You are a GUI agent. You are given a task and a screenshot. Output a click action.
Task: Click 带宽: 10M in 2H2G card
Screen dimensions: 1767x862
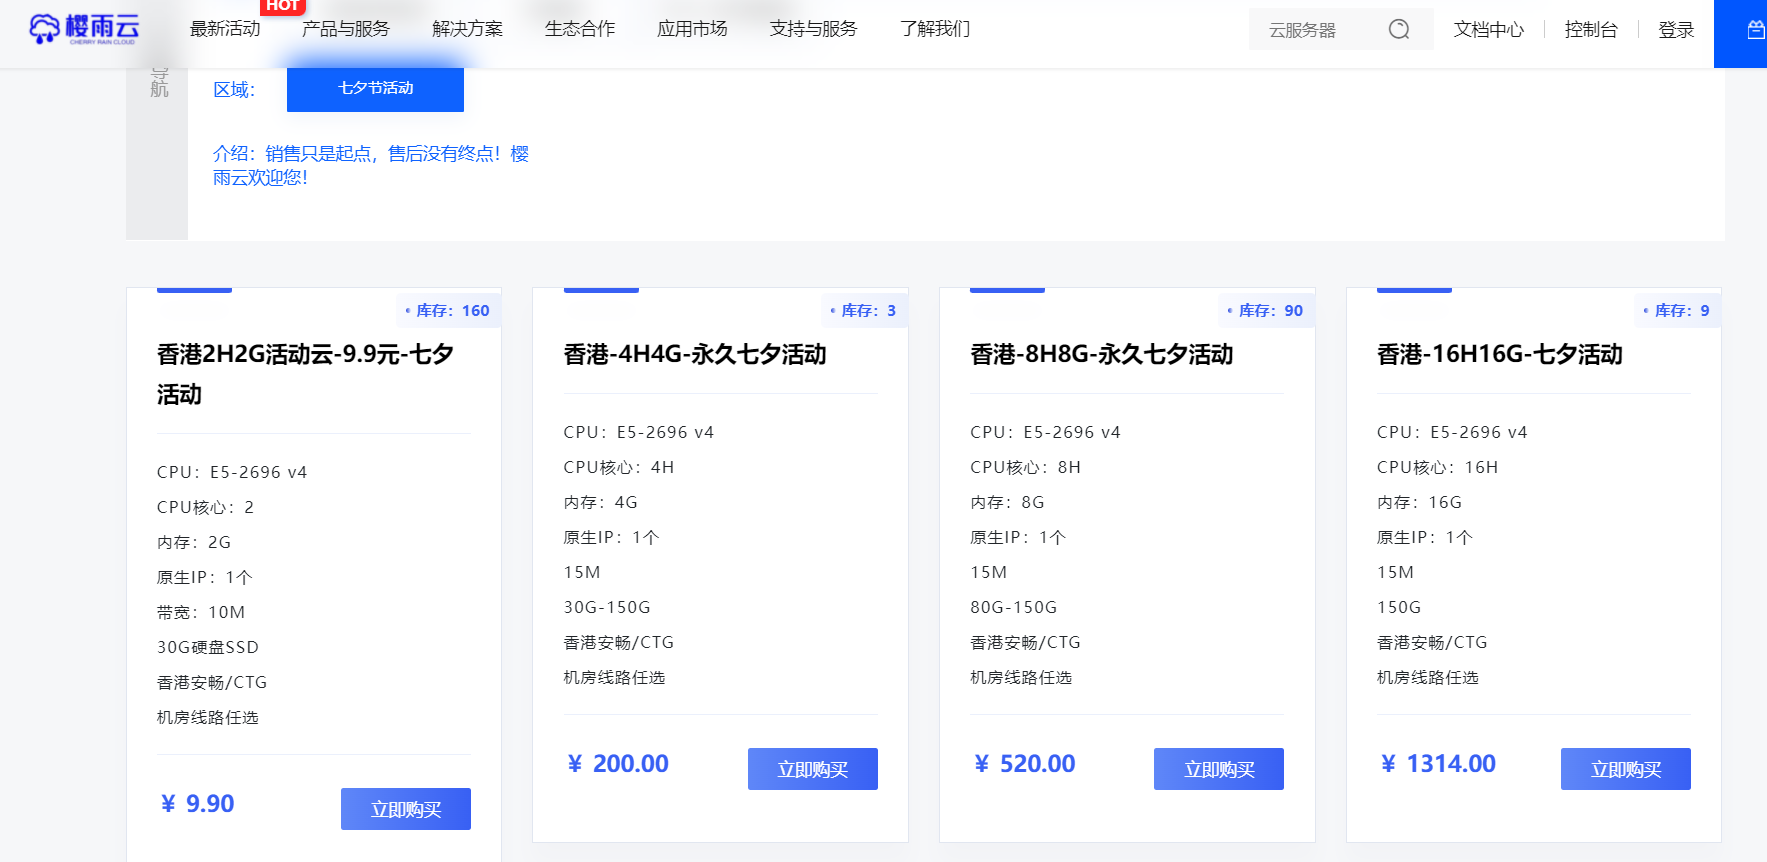201,612
